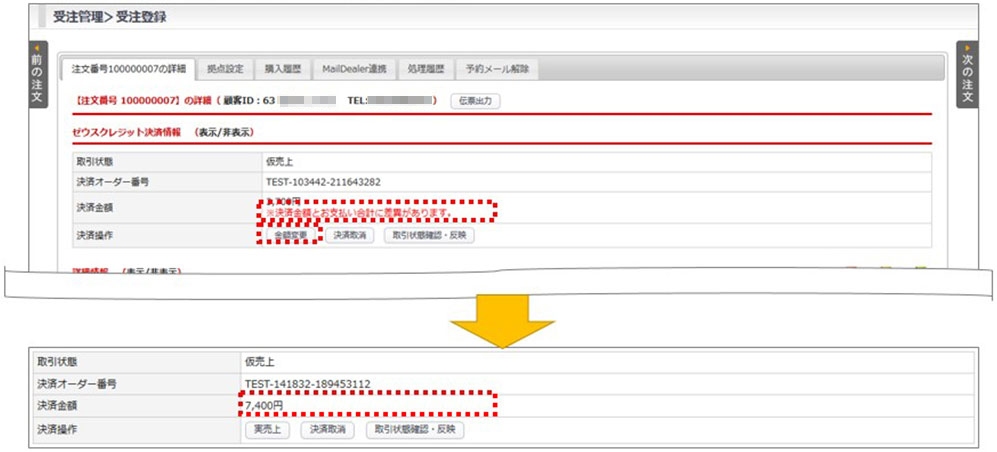Click the 受注管理> 受注登録 page heading
The image size is (997, 452).
(x=110, y=17)
